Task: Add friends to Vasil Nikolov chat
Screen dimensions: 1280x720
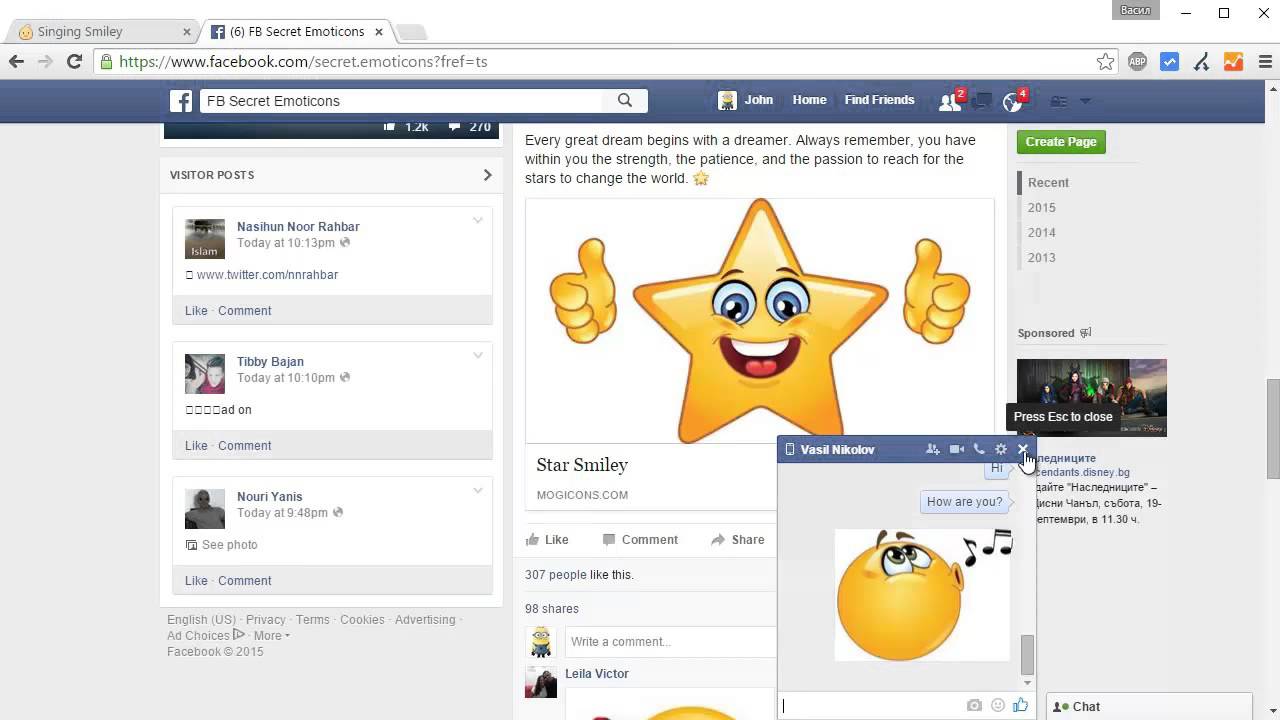Action: coord(933,450)
